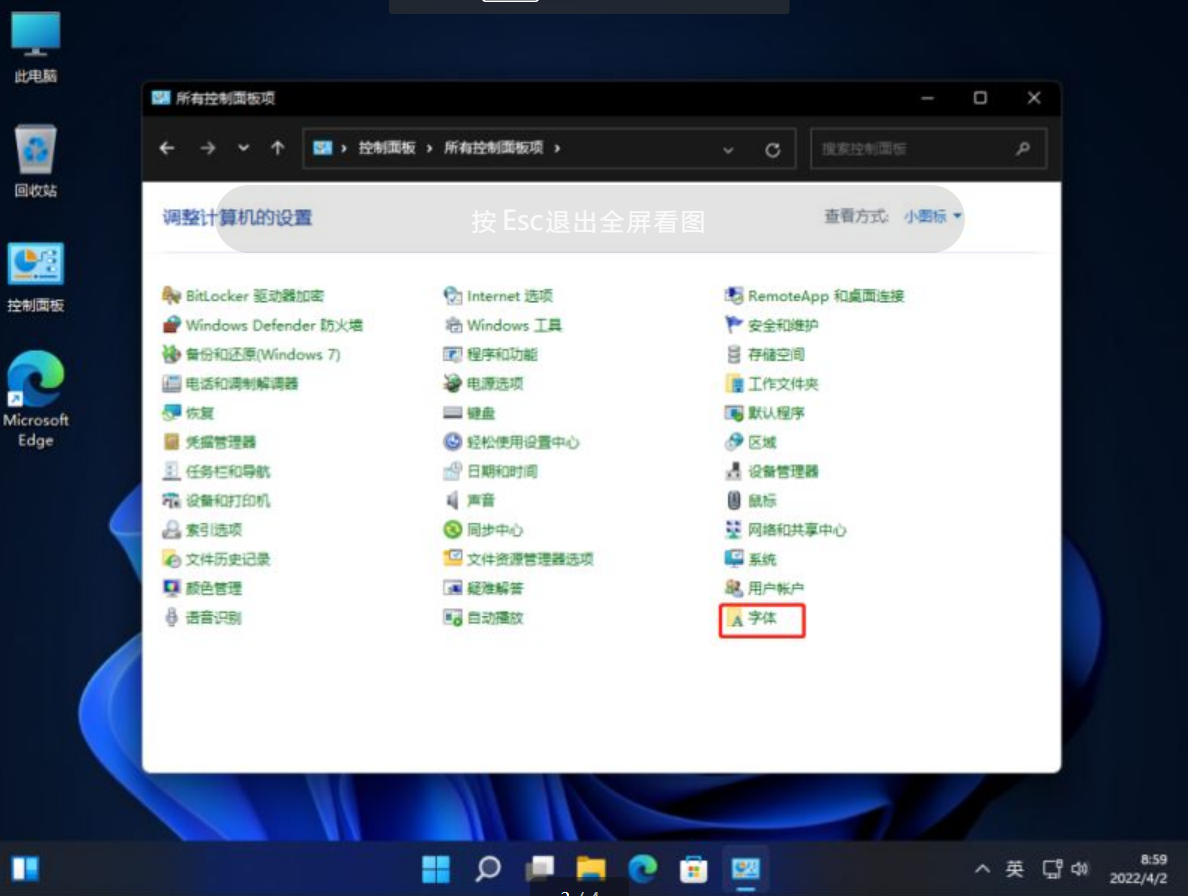Open 颜色管理 item
Screen dimensions: 1188x896
(x=202, y=588)
